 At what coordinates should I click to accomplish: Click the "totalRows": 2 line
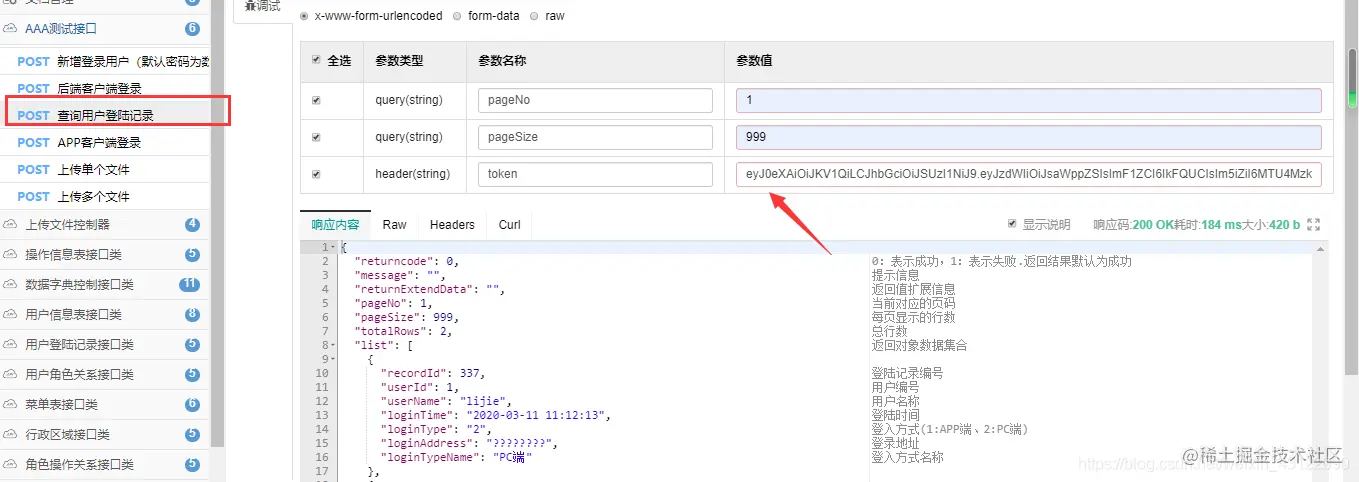[x=403, y=331]
